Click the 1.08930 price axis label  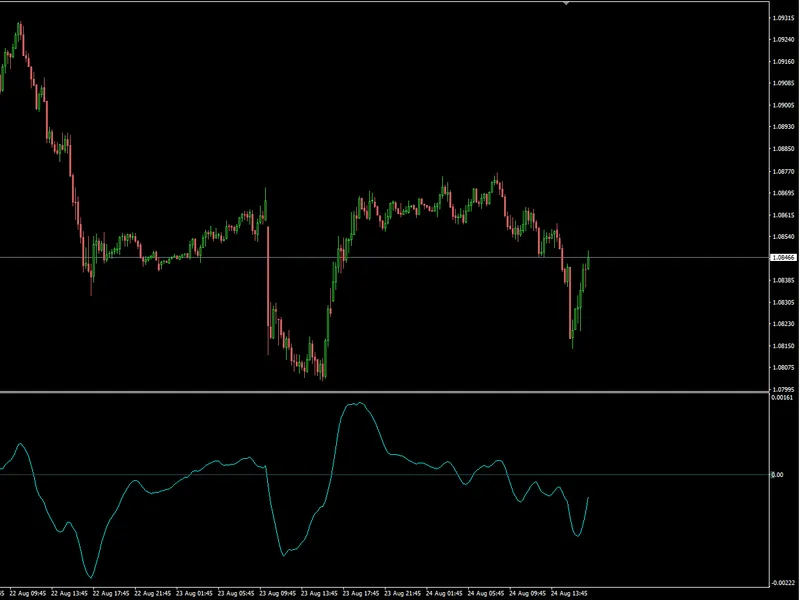pyautogui.click(x=783, y=127)
